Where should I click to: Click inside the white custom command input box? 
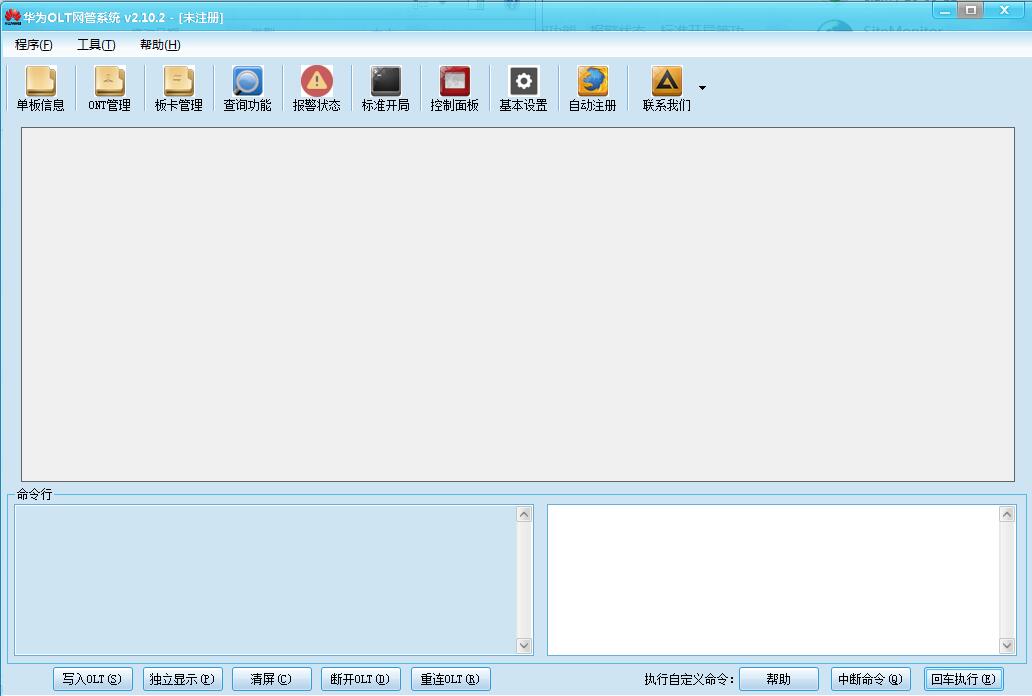click(x=773, y=579)
